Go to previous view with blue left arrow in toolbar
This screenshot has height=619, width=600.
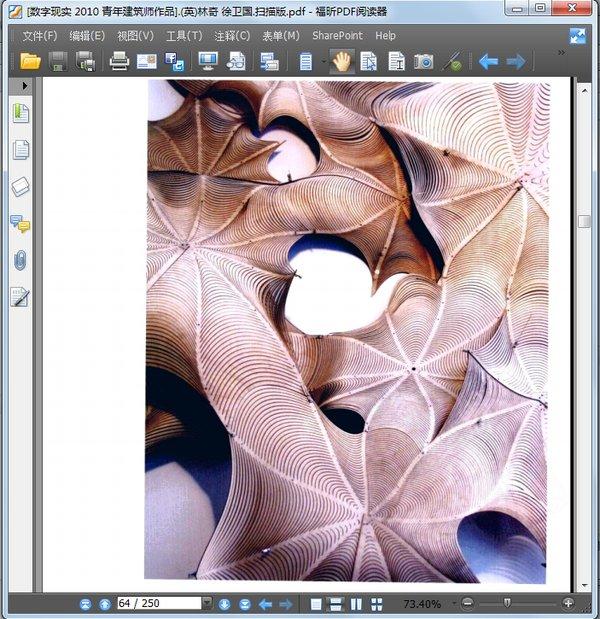pyautogui.click(x=488, y=62)
